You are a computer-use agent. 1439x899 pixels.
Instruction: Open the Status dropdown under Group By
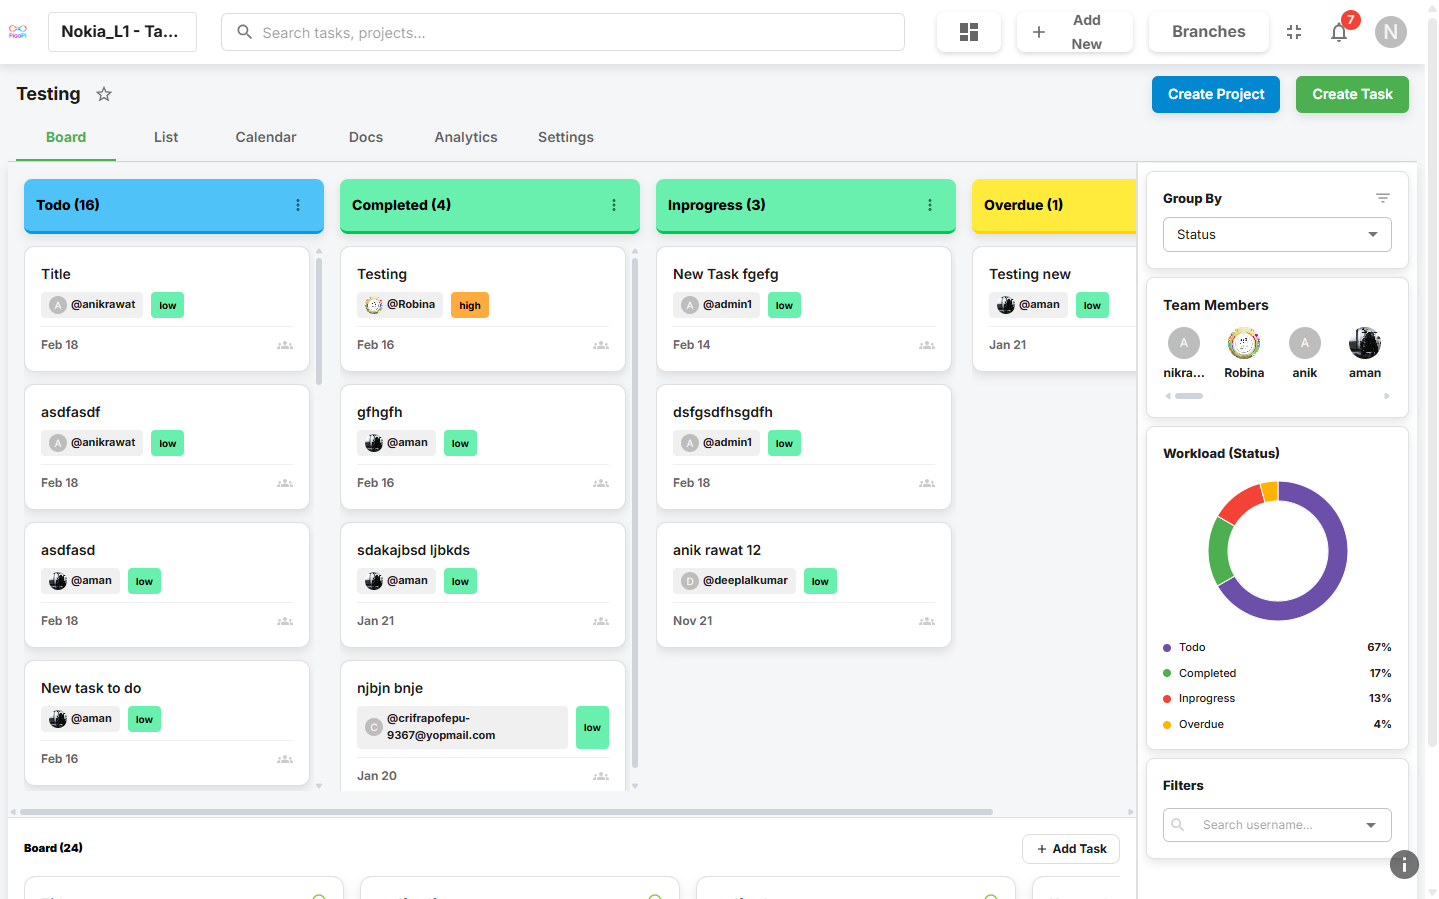(x=1277, y=234)
